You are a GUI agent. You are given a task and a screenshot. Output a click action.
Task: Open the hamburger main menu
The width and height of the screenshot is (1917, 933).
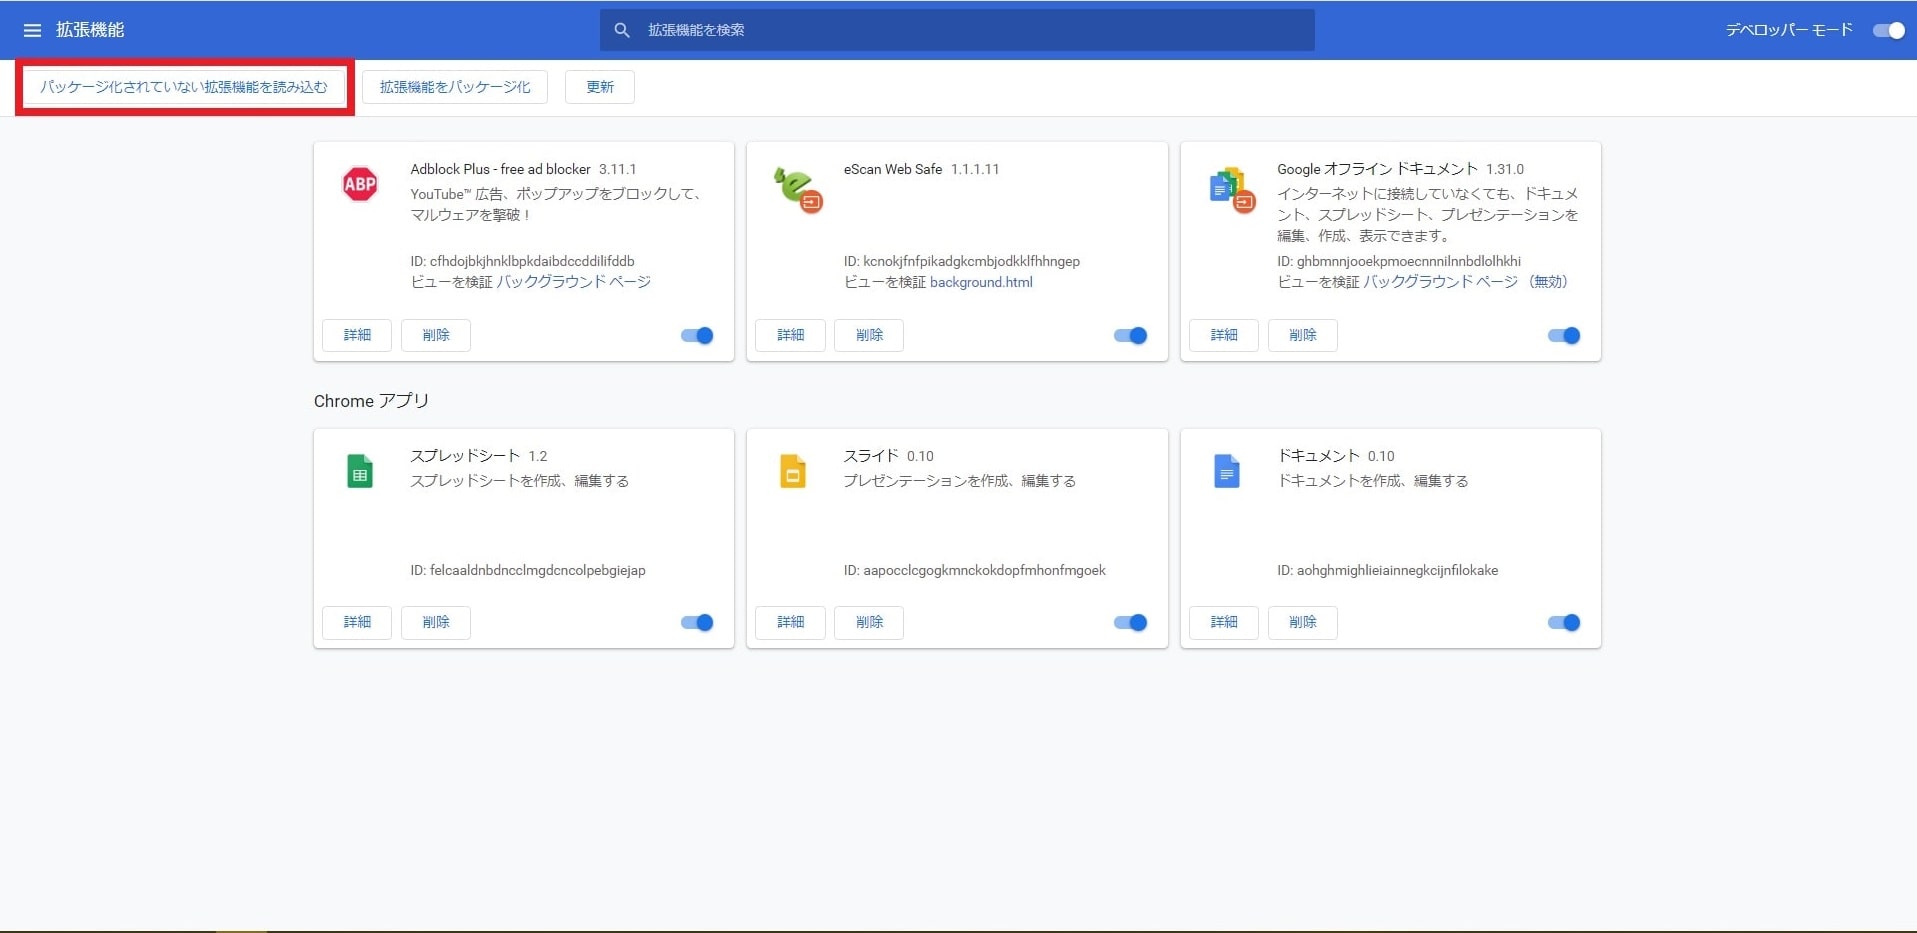32,30
